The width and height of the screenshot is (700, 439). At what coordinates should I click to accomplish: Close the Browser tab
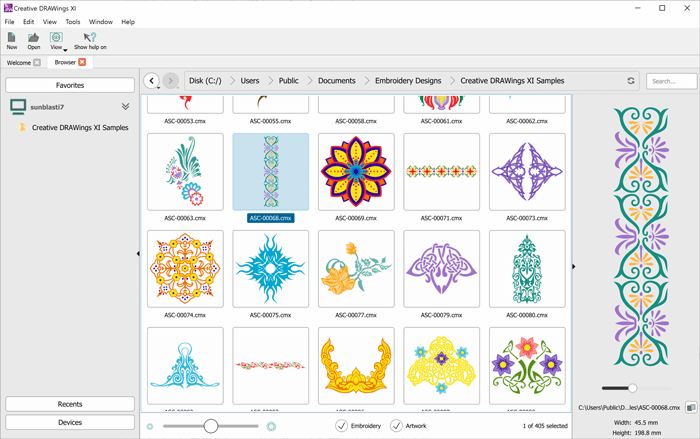[x=83, y=63]
